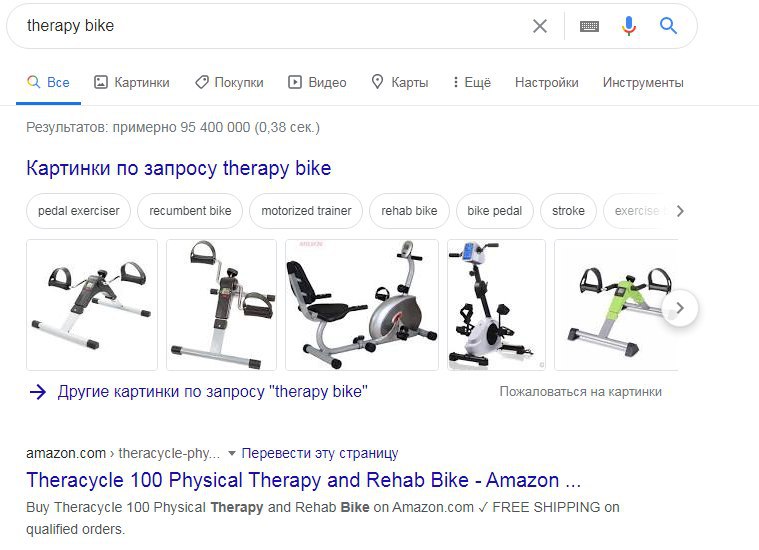This screenshot has height=550, width=759.
Task: Open the recumbent exercise bike thumbnail
Action: click(362, 305)
